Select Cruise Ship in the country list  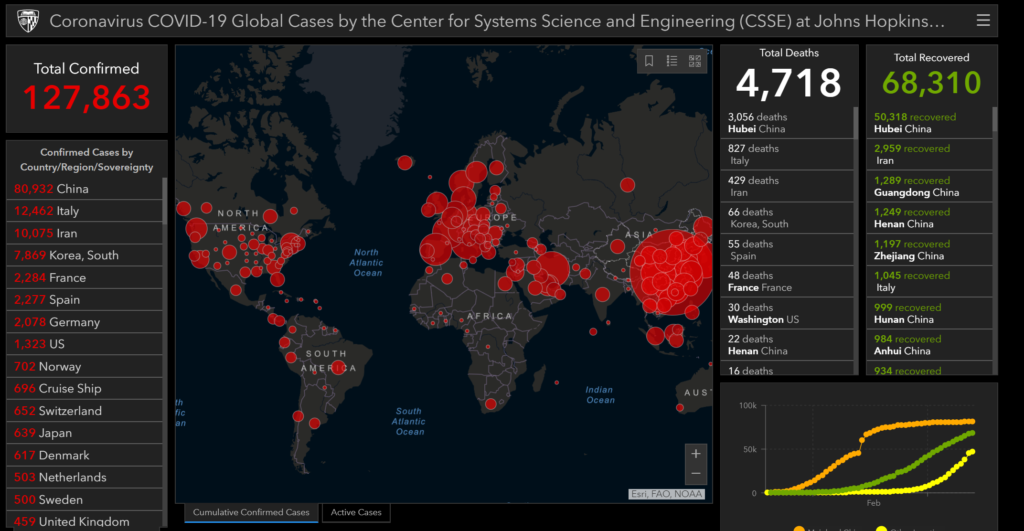pyautogui.click(x=84, y=389)
